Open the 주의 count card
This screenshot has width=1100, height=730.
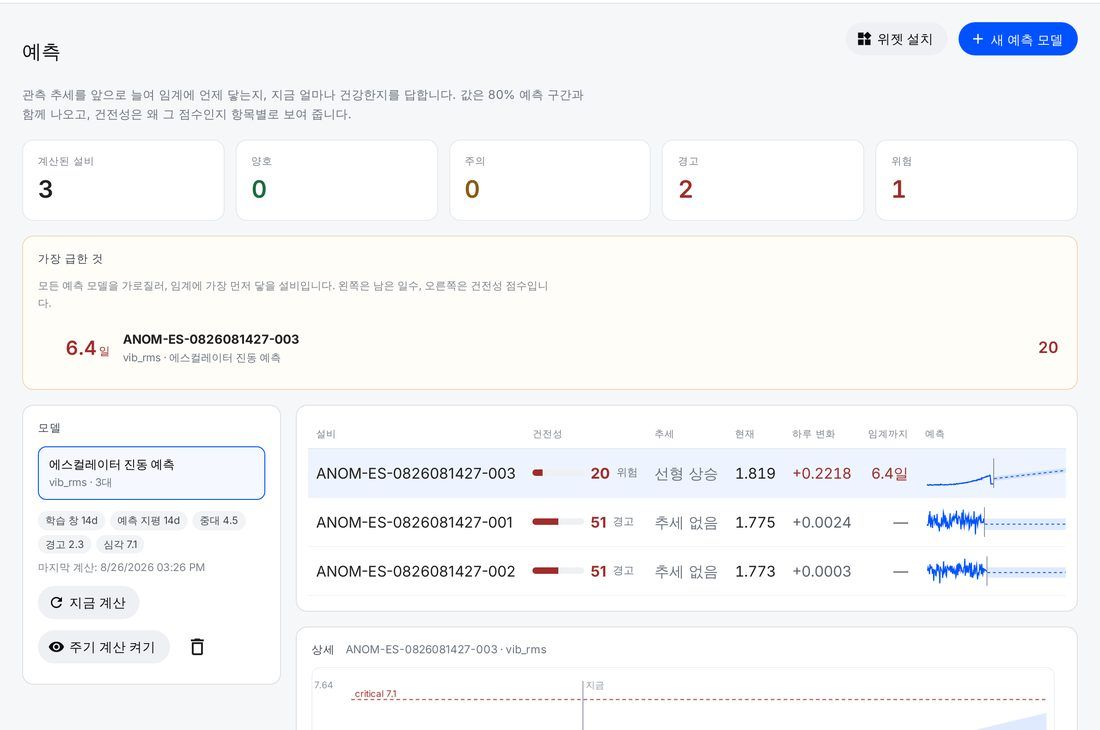pos(550,180)
